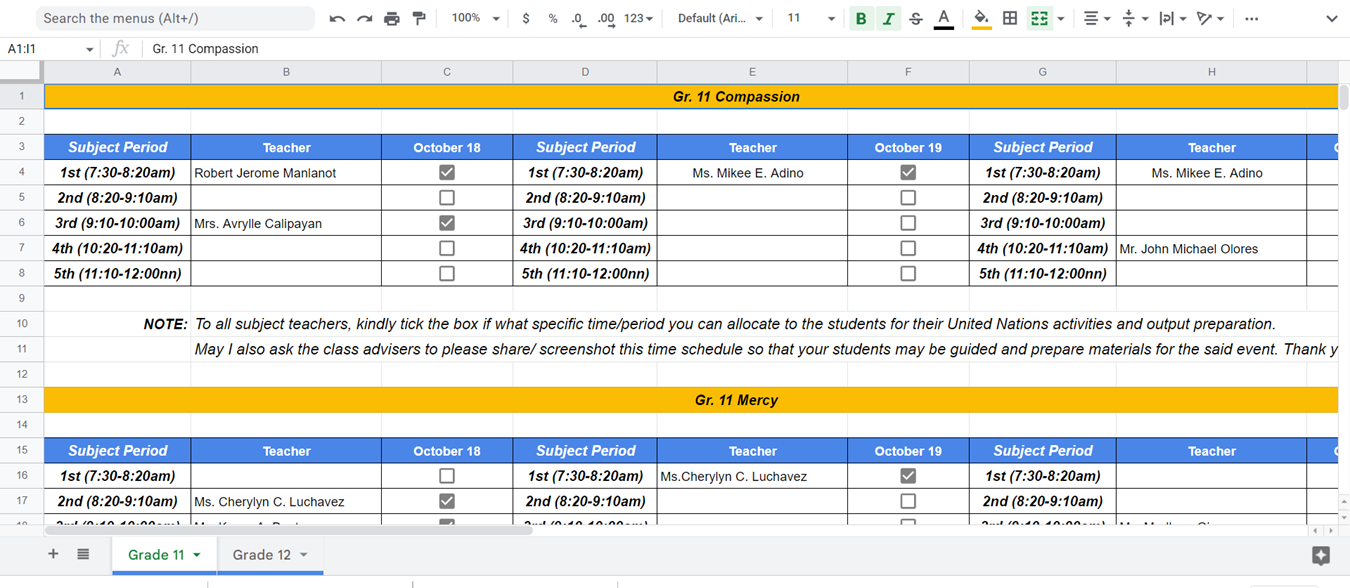Open text wrapping options
The width and height of the screenshot is (1350, 588).
1172,19
